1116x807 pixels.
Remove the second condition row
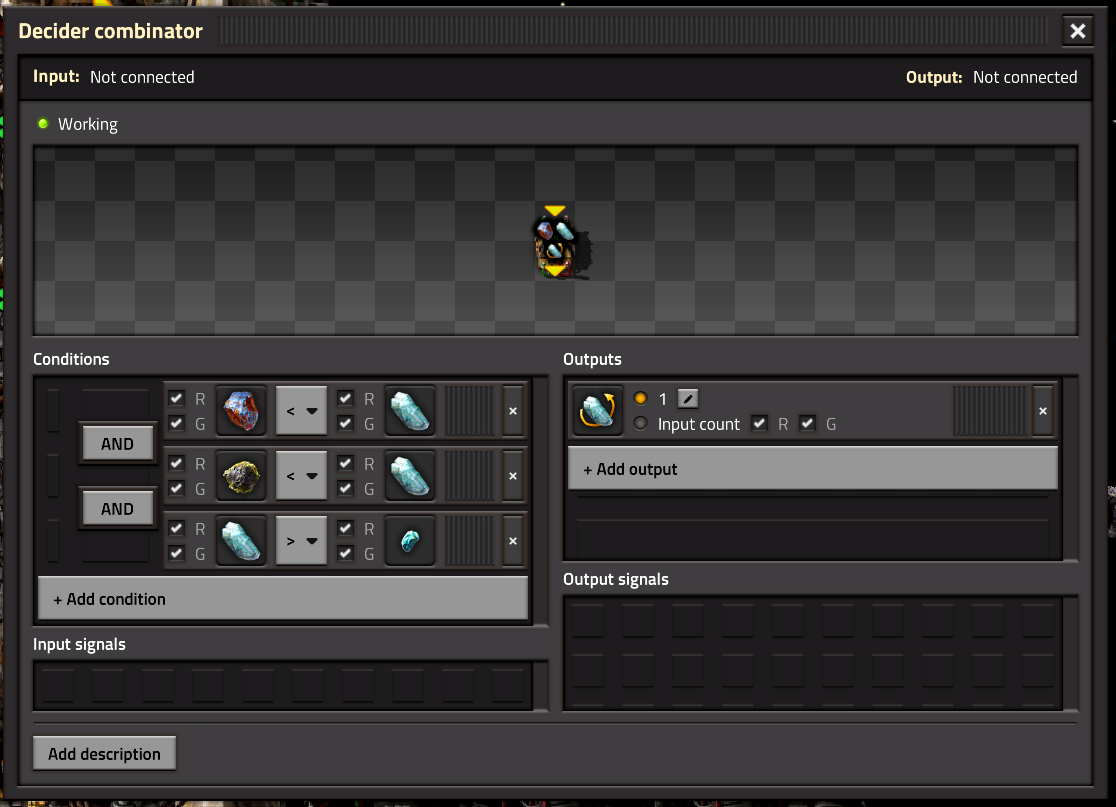[513, 476]
